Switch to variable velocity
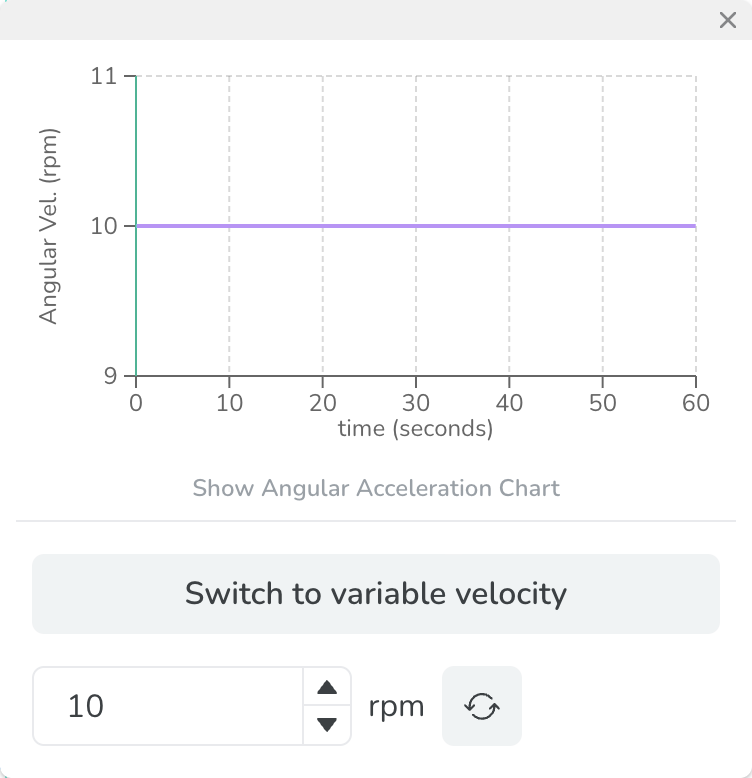 coord(376,594)
